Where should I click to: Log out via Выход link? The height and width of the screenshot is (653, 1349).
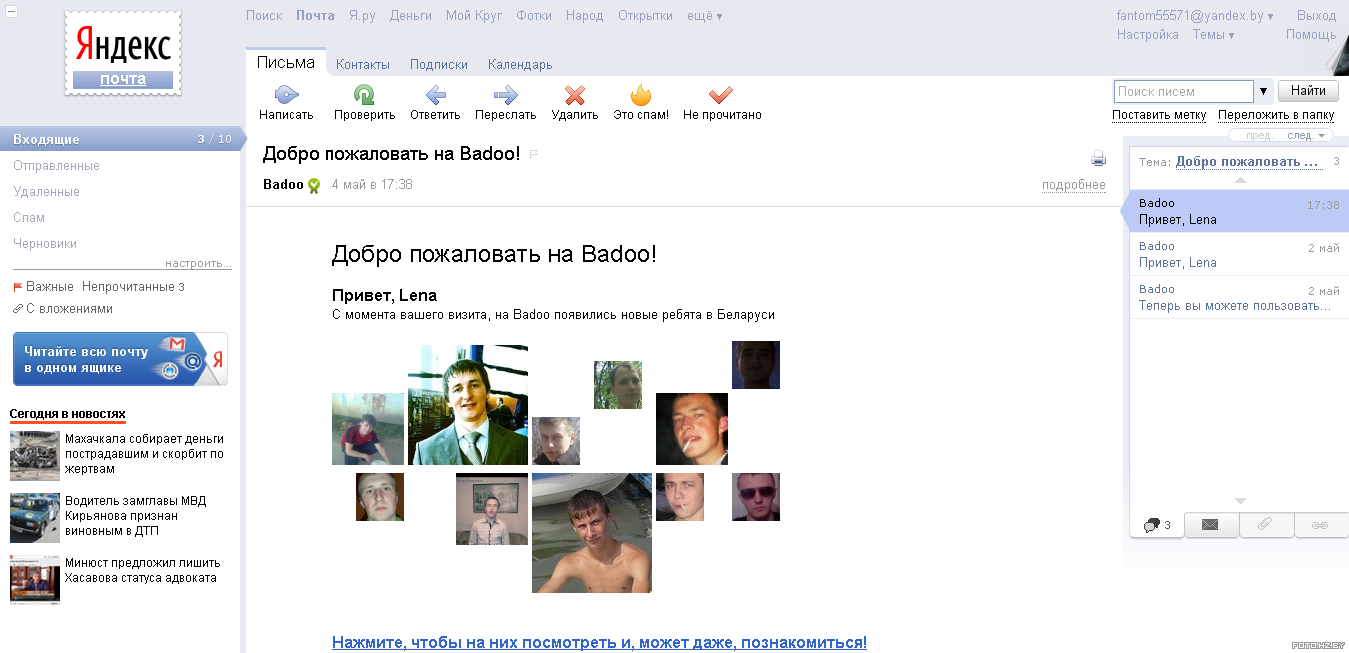[x=1316, y=16]
